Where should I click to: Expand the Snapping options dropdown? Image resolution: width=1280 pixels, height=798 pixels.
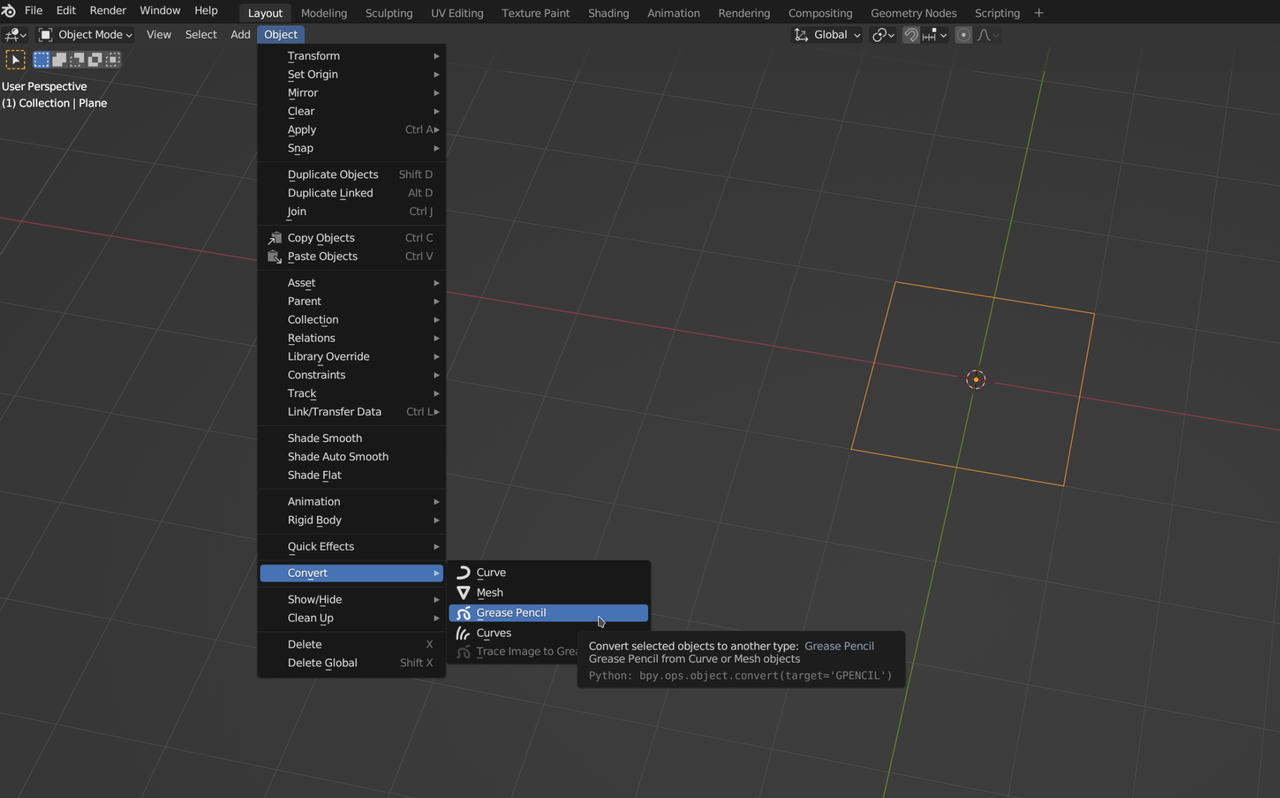pos(936,35)
